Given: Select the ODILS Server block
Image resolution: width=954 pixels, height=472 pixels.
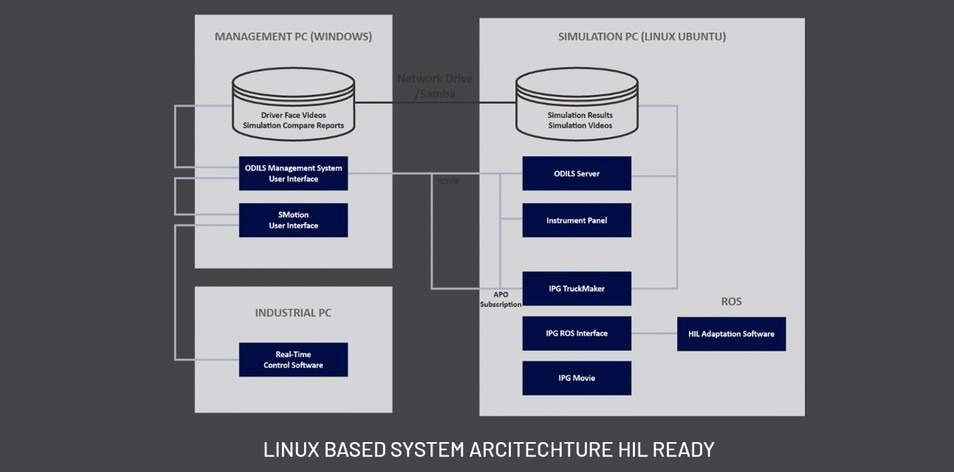Looking at the screenshot, I should click(576, 174).
